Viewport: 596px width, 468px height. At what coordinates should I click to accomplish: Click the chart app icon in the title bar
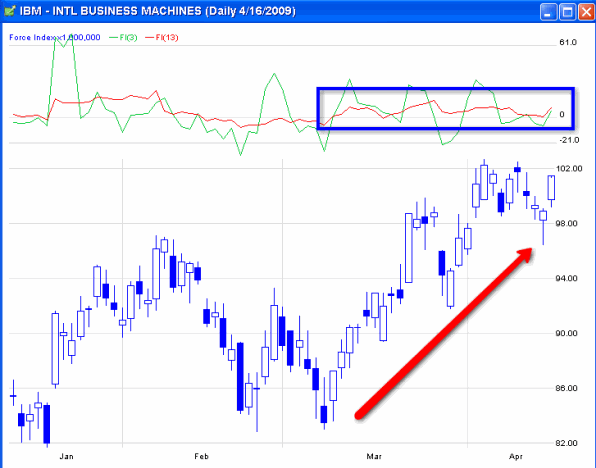point(10,11)
